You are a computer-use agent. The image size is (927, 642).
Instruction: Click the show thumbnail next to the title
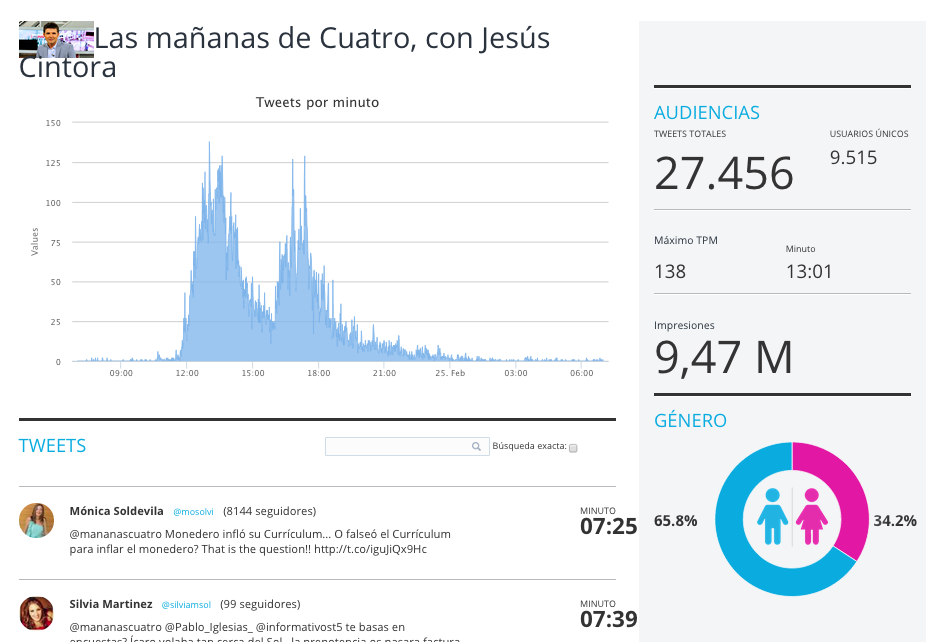pos(56,39)
